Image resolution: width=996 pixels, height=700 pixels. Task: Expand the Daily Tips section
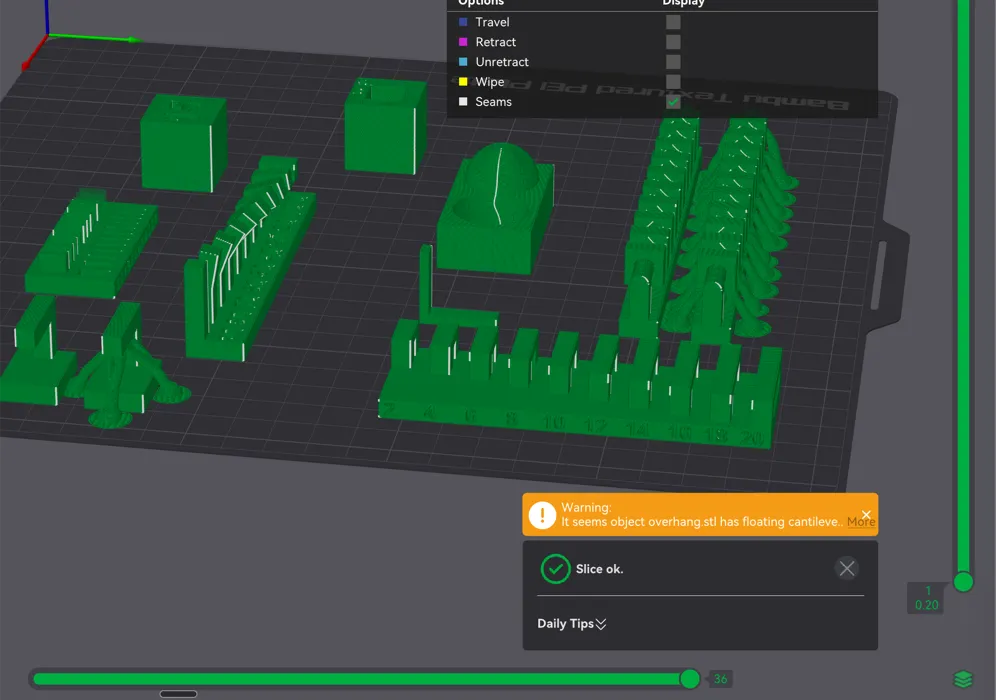[571, 623]
